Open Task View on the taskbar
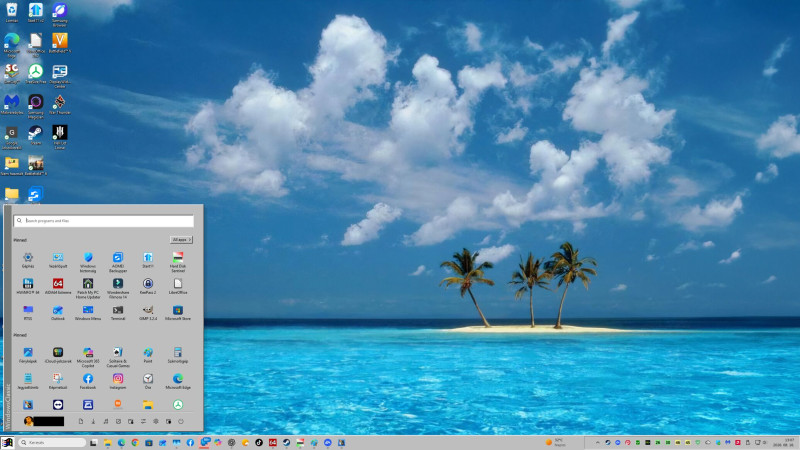The height and width of the screenshot is (450, 800). pos(93,442)
